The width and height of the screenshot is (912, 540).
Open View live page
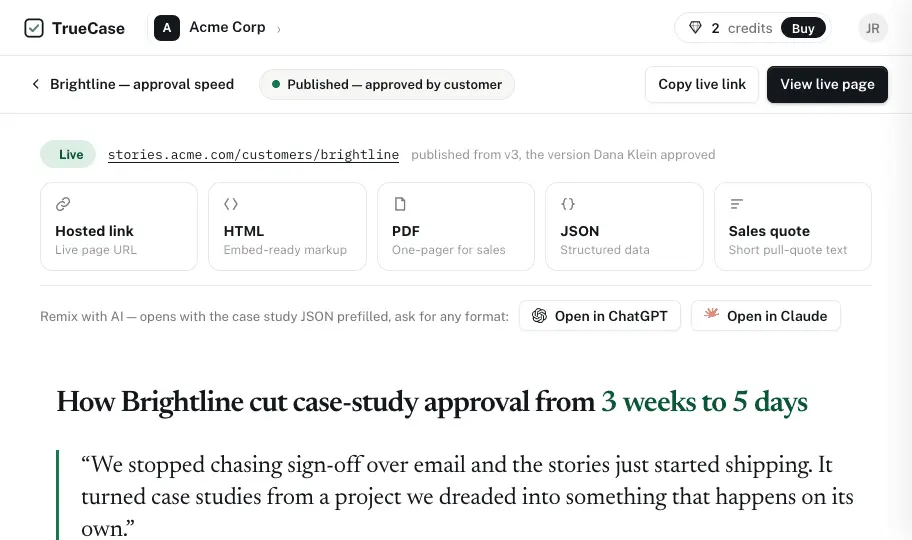click(827, 84)
